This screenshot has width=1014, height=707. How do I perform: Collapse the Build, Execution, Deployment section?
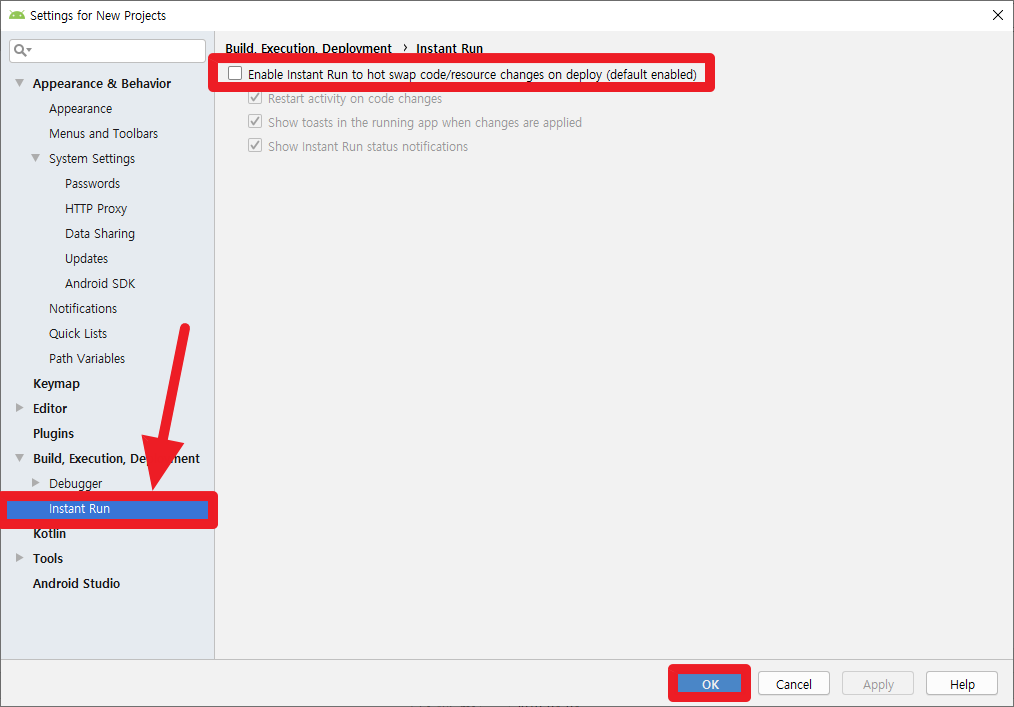click(19, 457)
